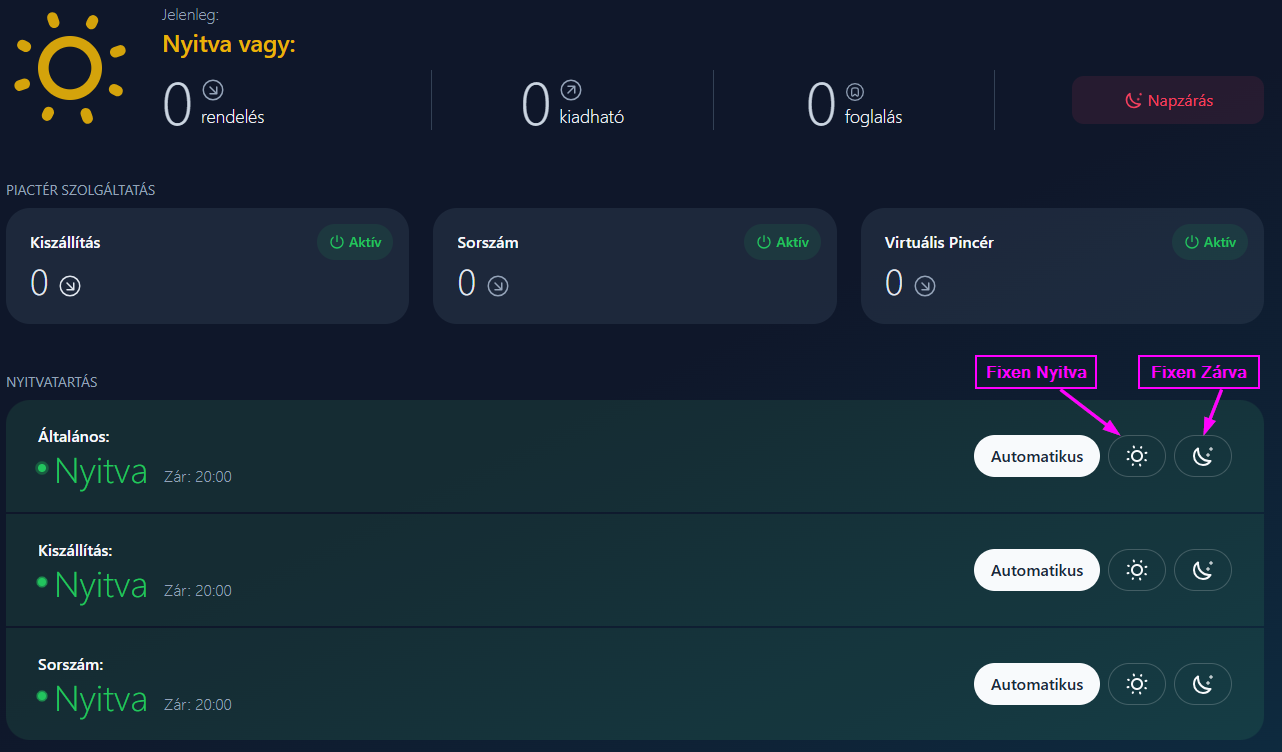Viewport: 1282px width, 752px height.
Task: Toggle Aktív status for Sorszám service
Action: coord(782,242)
